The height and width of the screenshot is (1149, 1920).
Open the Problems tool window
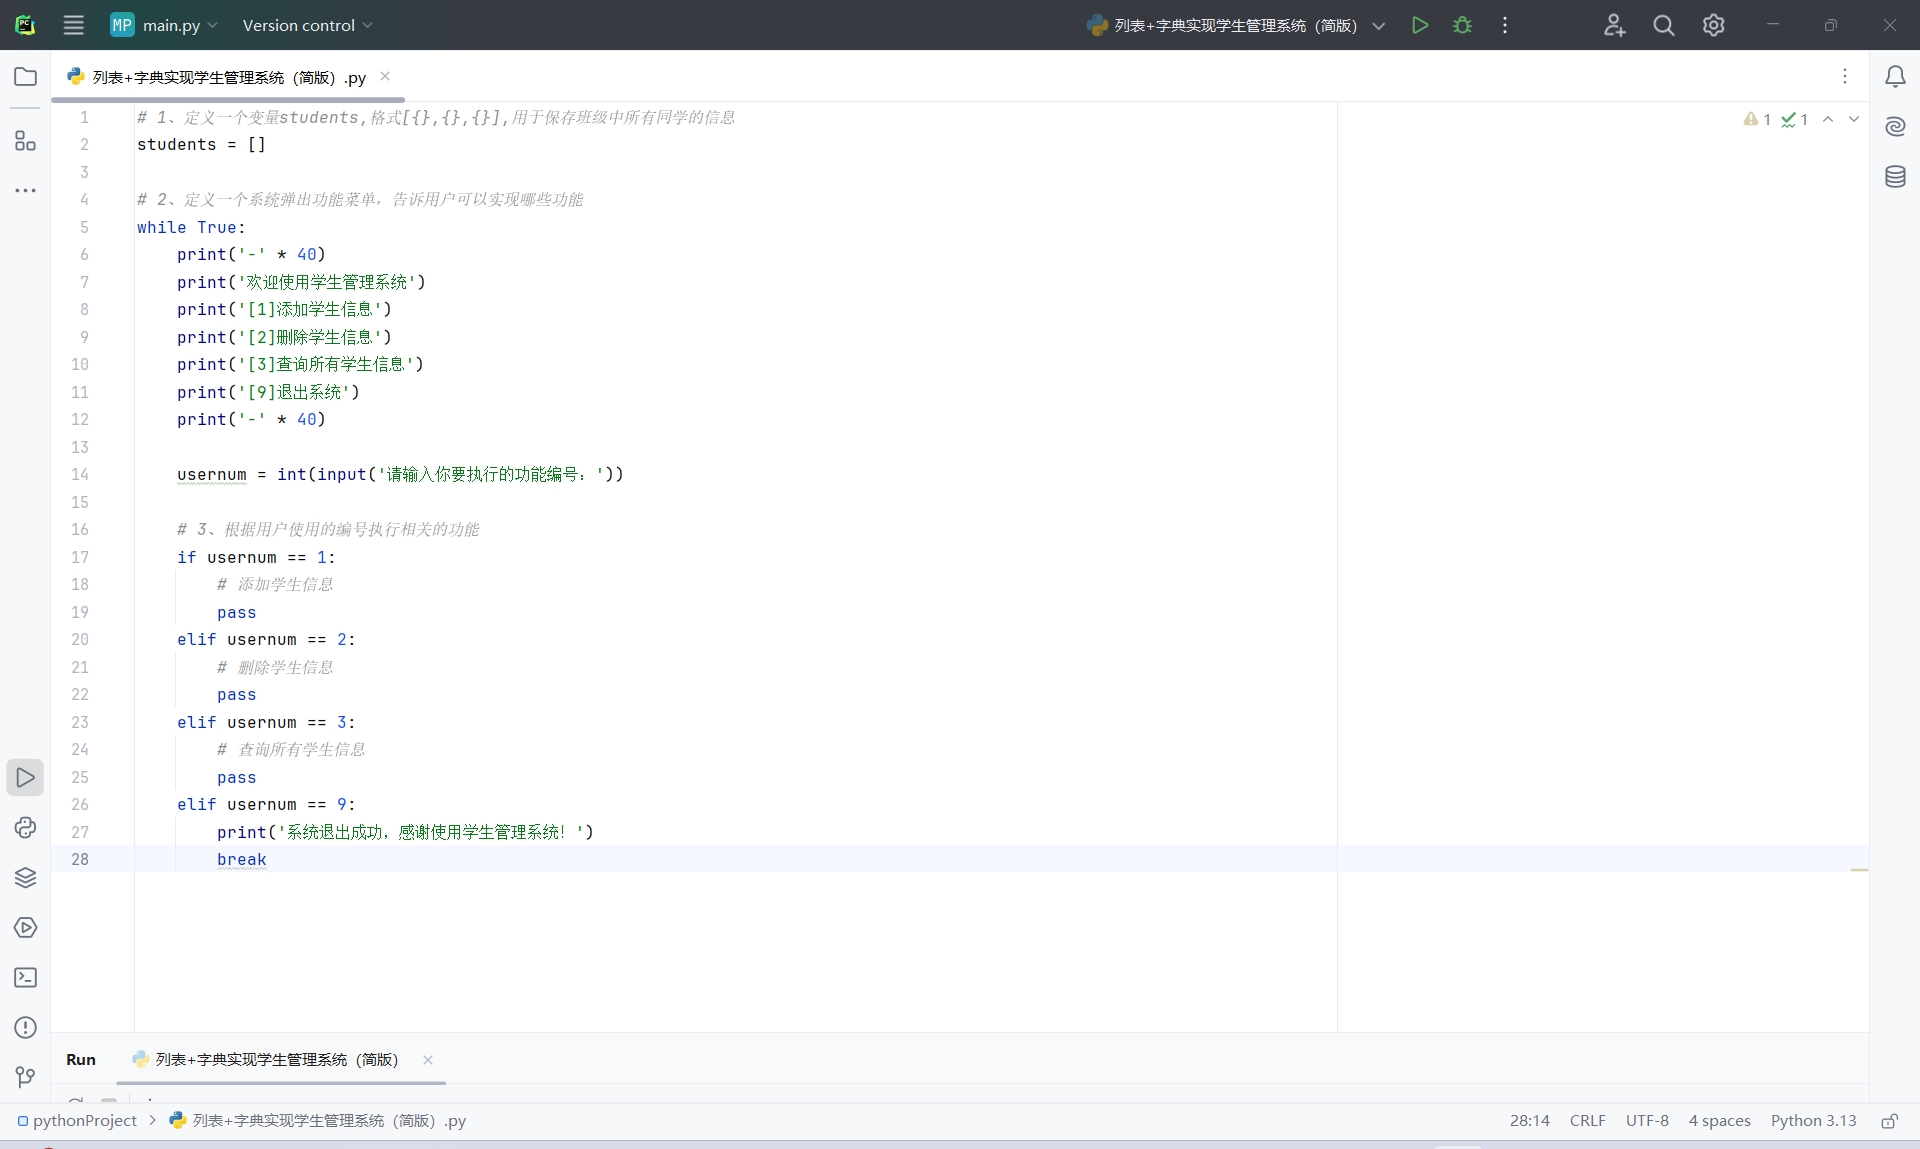26,1027
